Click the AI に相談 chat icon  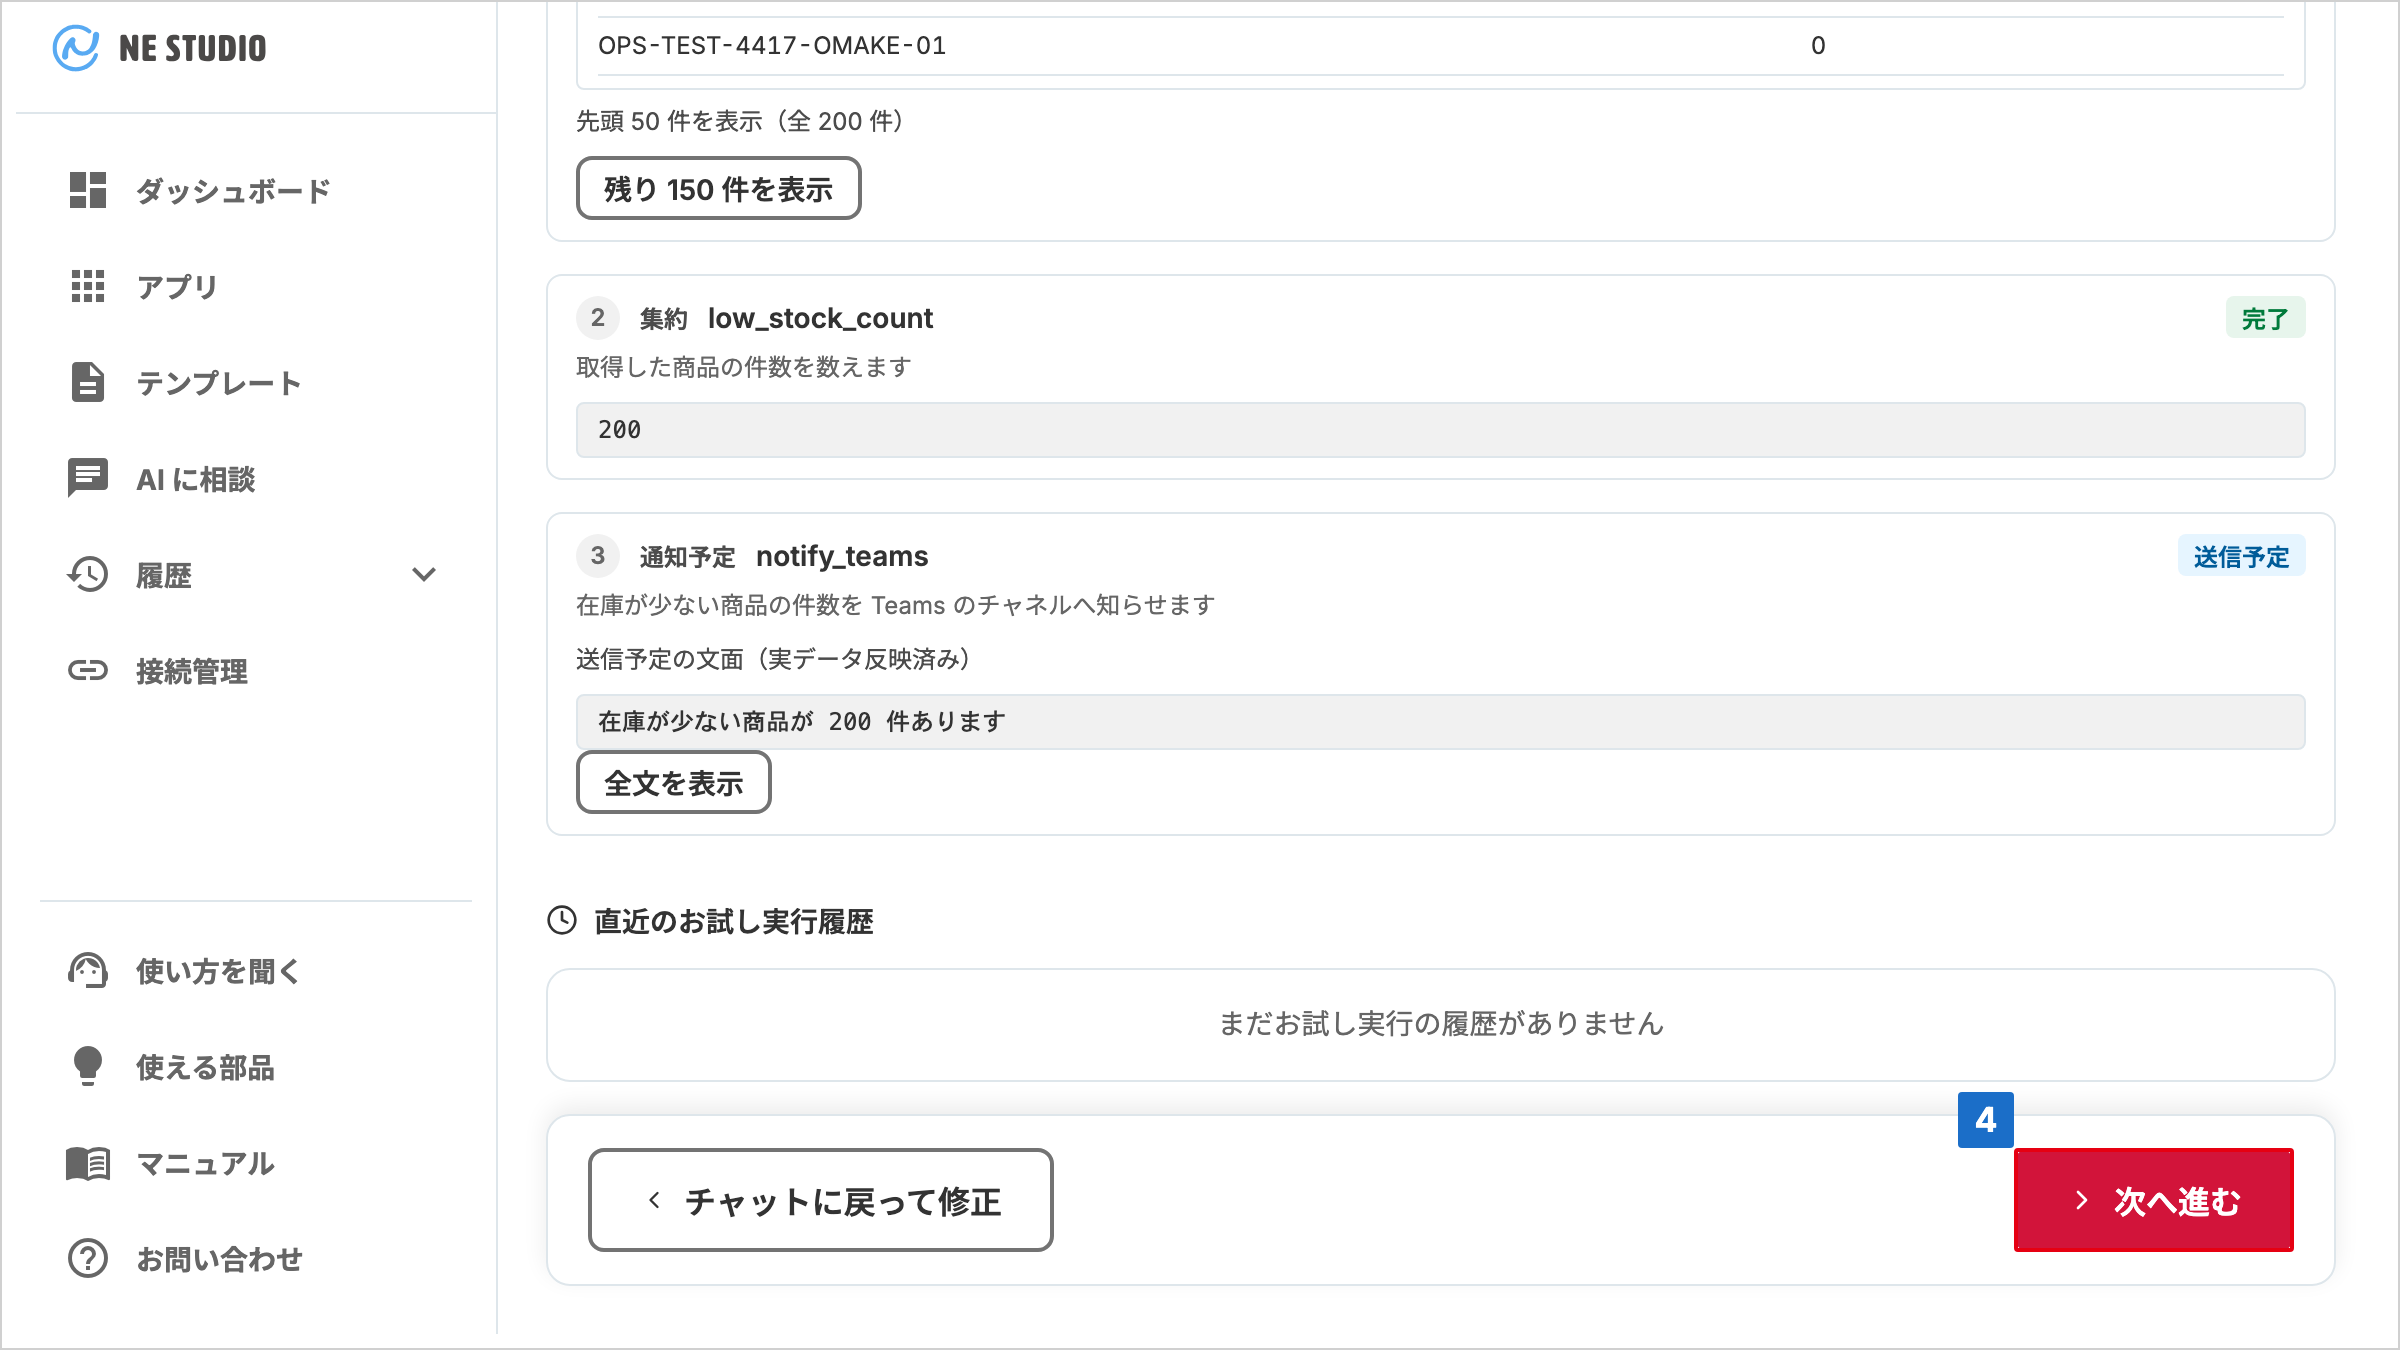point(88,478)
